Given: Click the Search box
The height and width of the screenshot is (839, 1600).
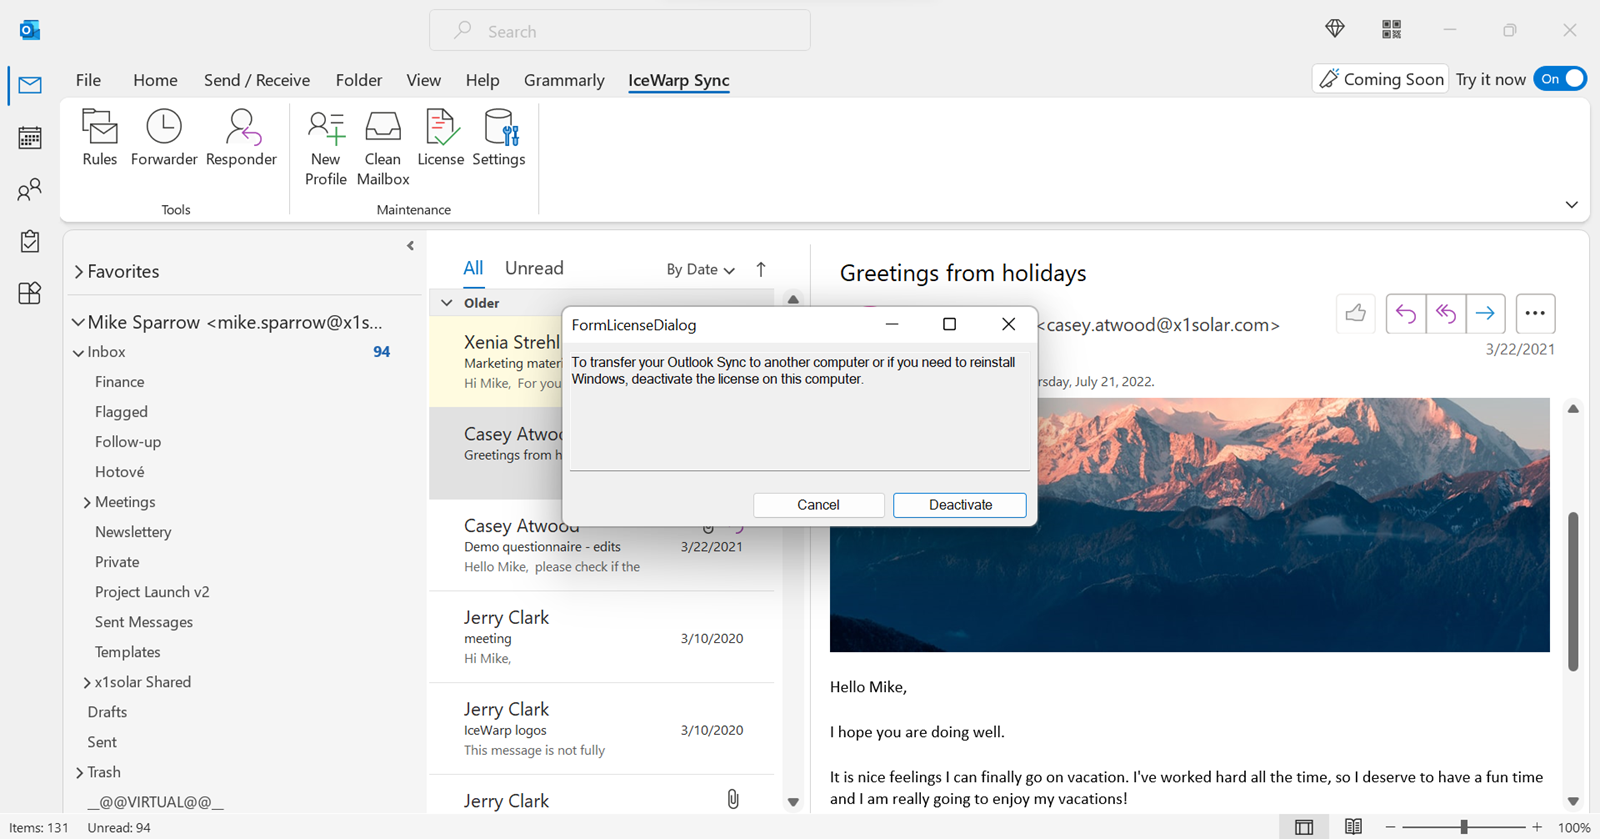Looking at the screenshot, I should (620, 31).
